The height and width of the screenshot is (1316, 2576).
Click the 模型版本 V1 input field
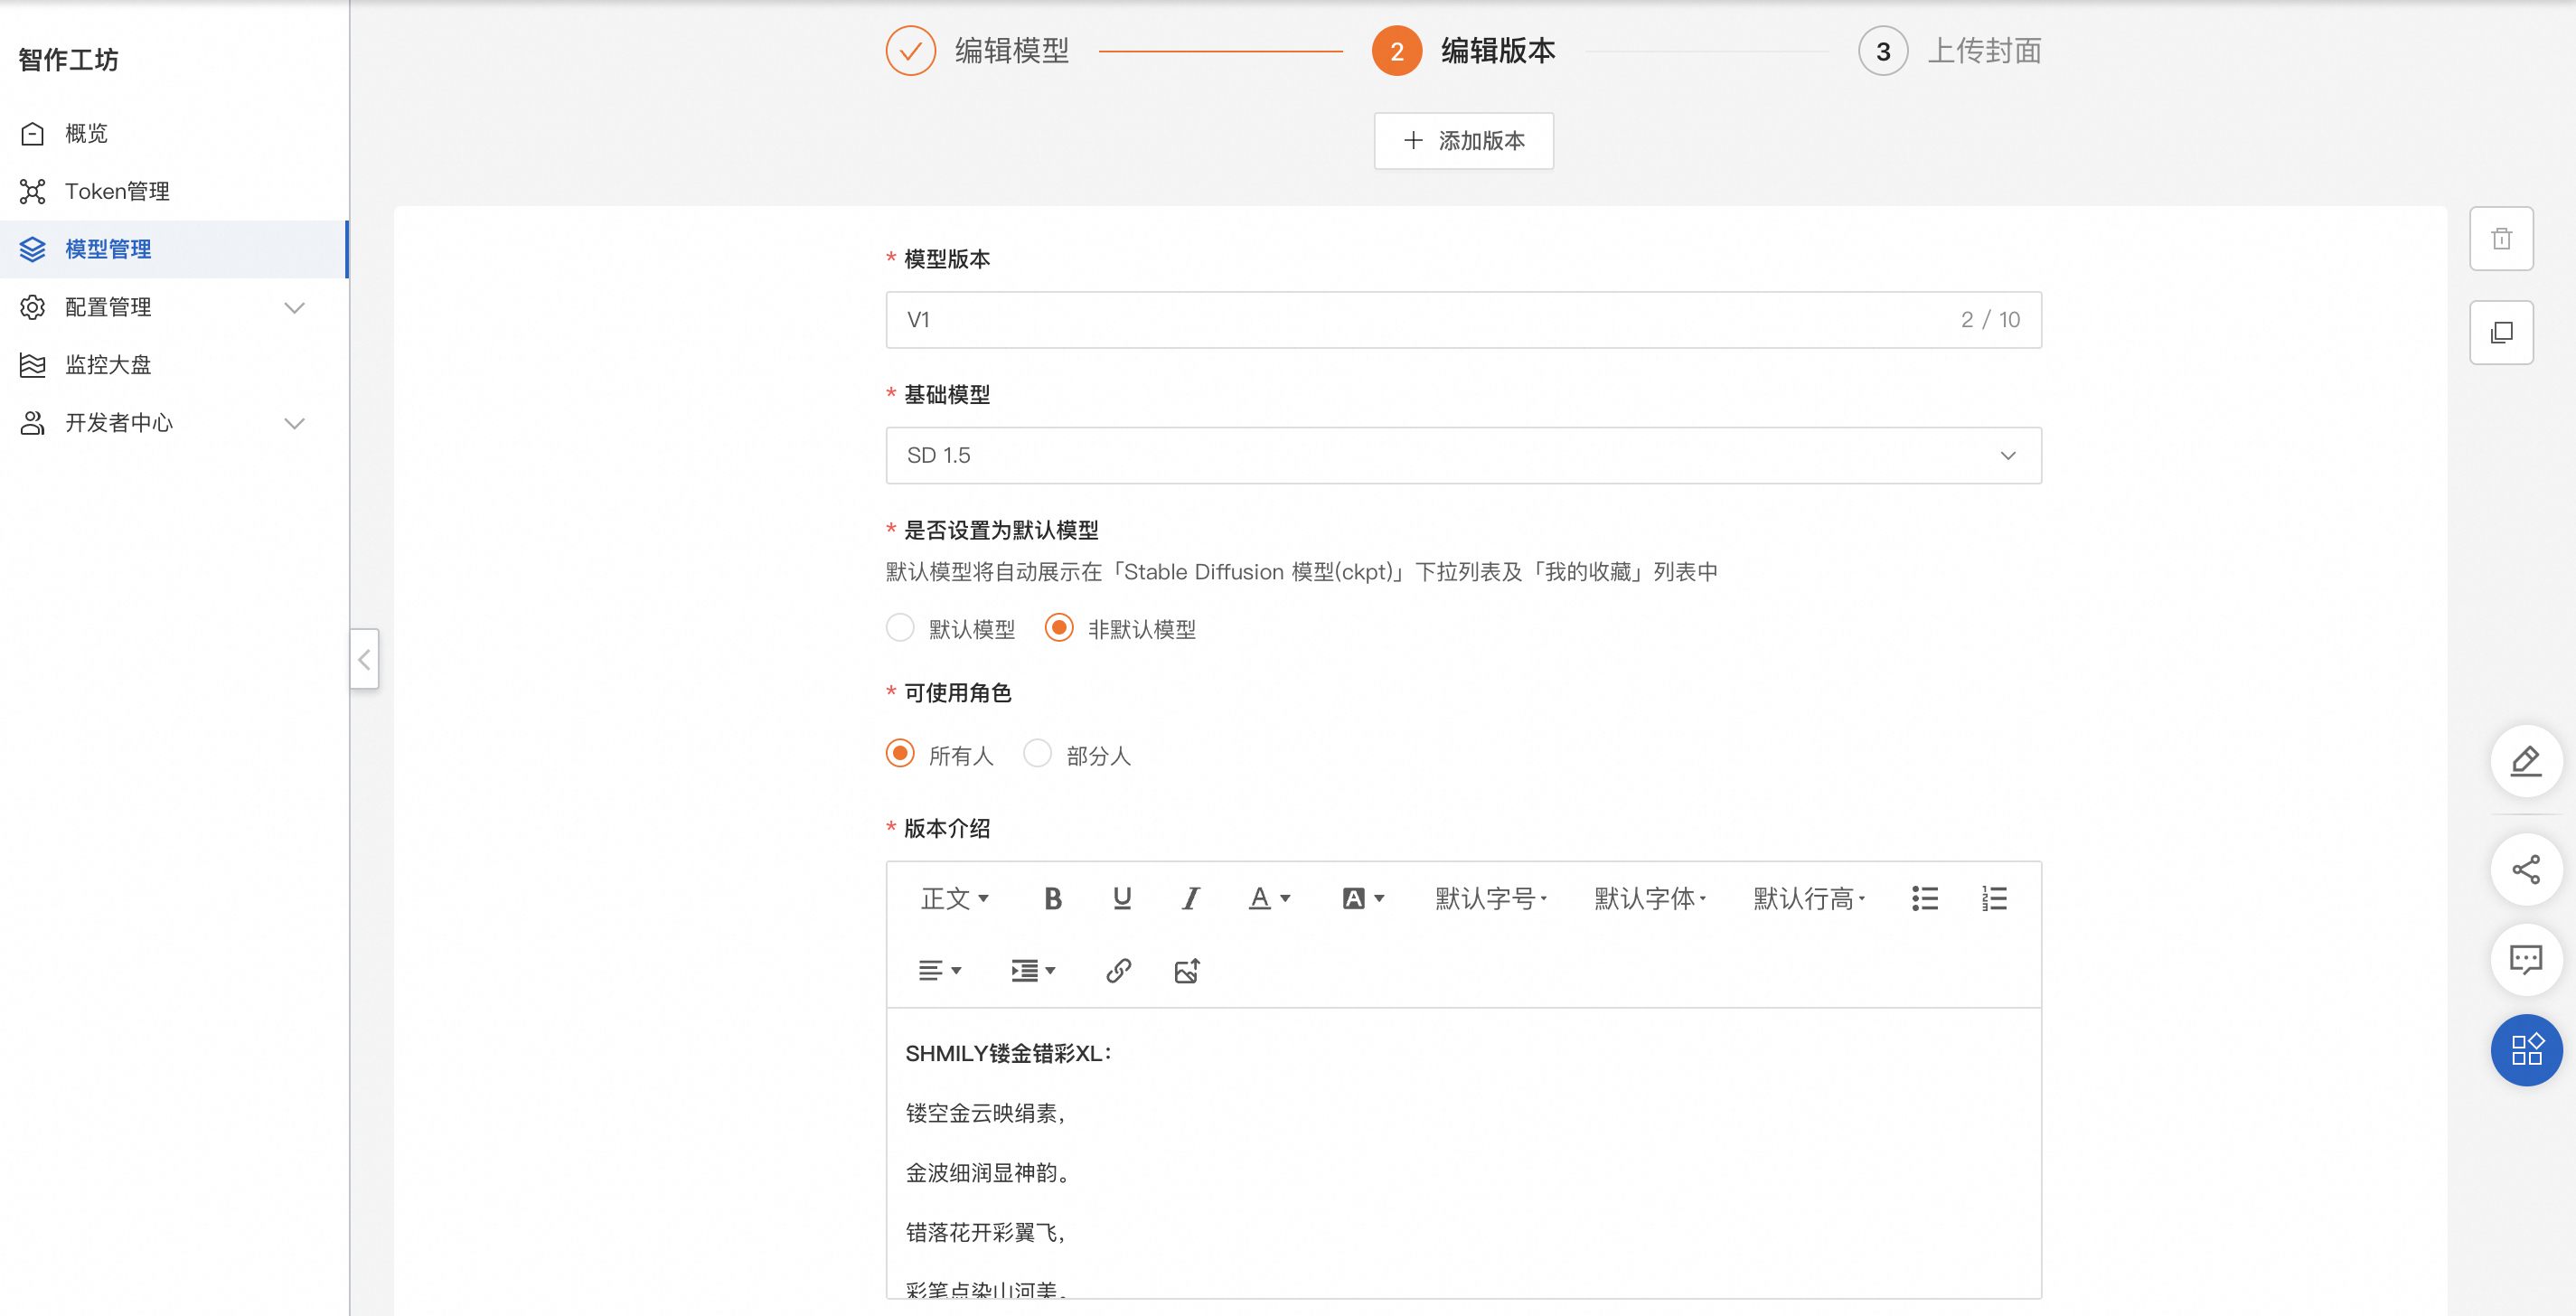(1463, 319)
